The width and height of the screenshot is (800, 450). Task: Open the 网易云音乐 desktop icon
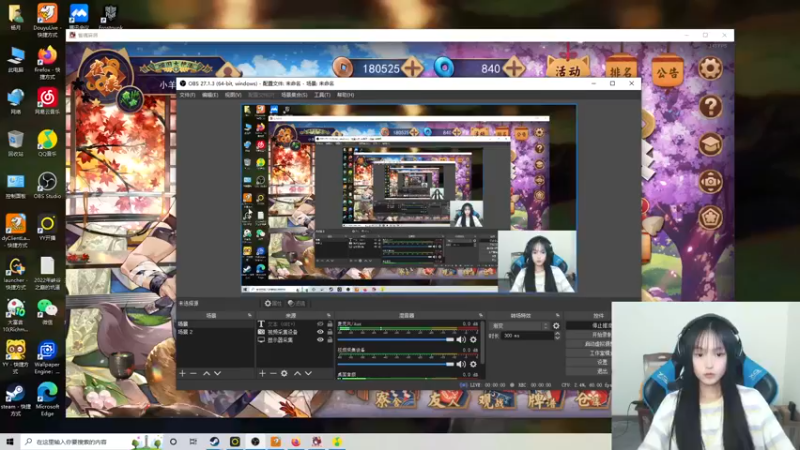tap(47, 101)
